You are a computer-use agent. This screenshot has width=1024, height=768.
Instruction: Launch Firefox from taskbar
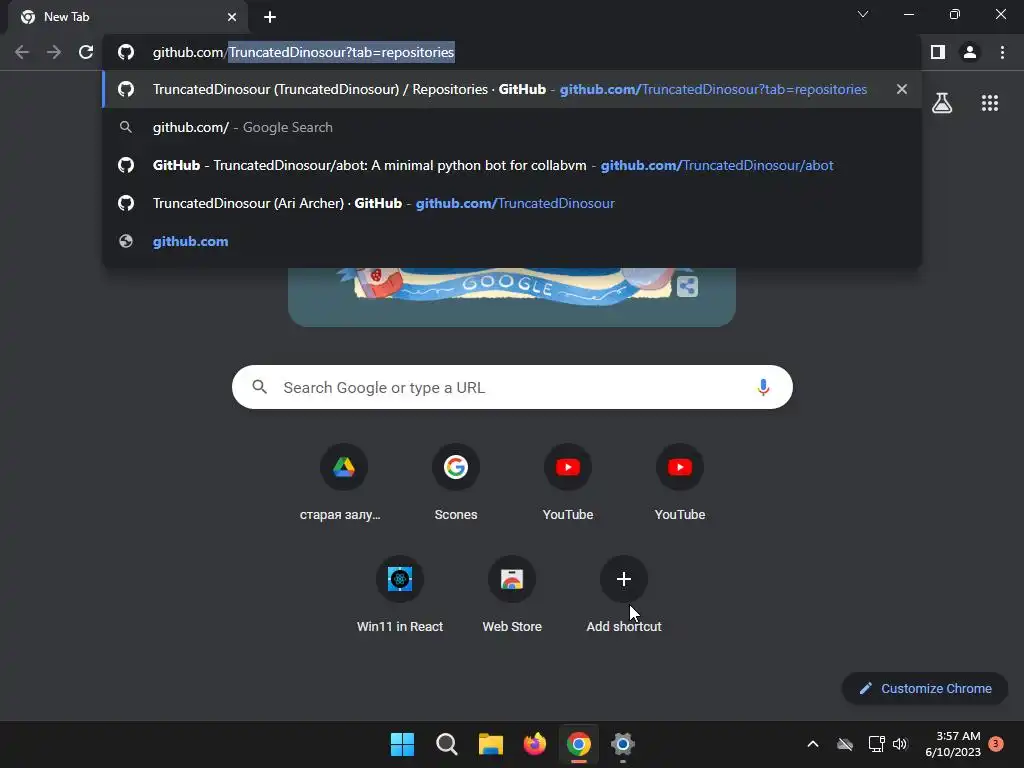(535, 744)
